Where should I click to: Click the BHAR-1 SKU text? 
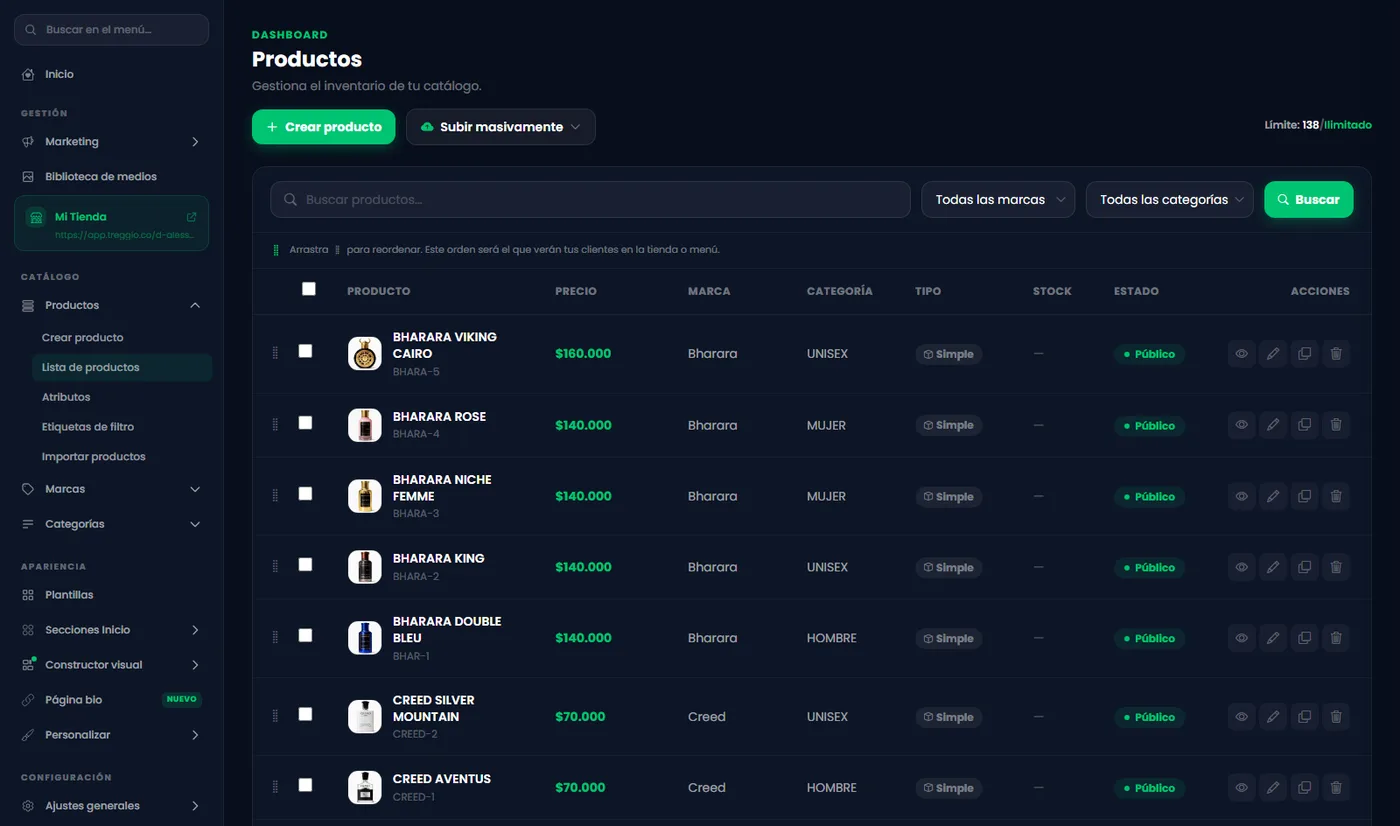(411, 656)
